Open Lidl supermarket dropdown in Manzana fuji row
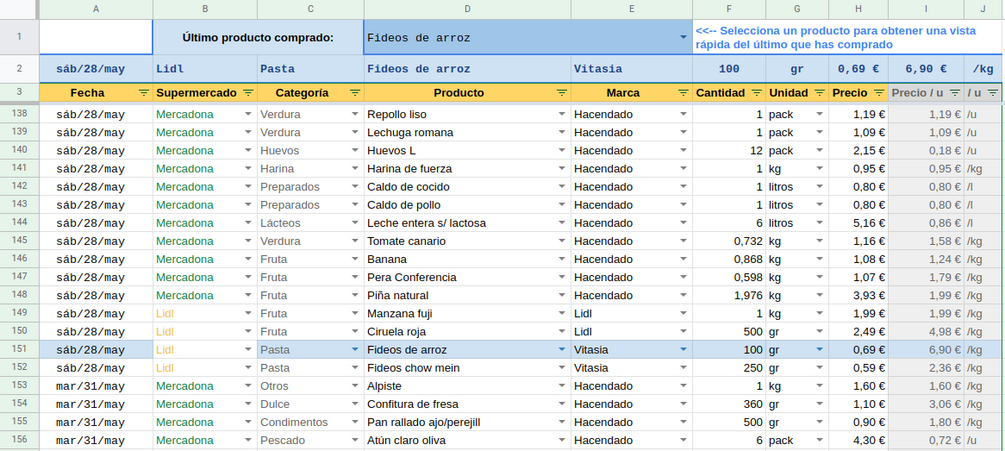 tap(248, 313)
